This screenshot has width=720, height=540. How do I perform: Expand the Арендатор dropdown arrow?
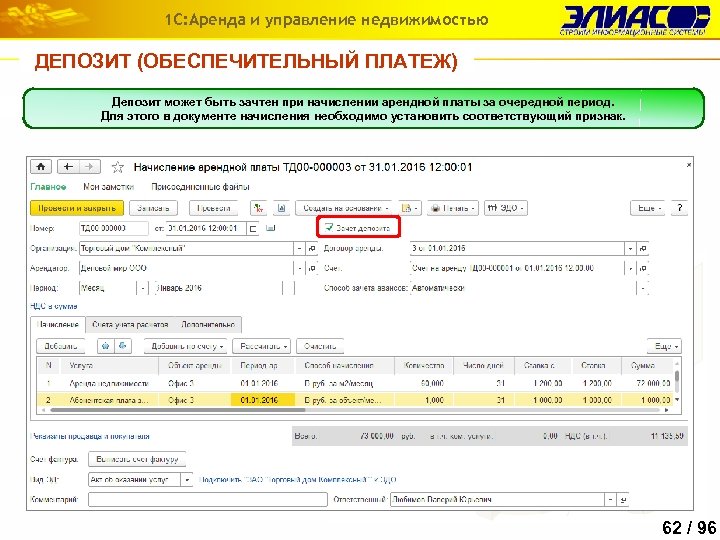[x=300, y=268]
